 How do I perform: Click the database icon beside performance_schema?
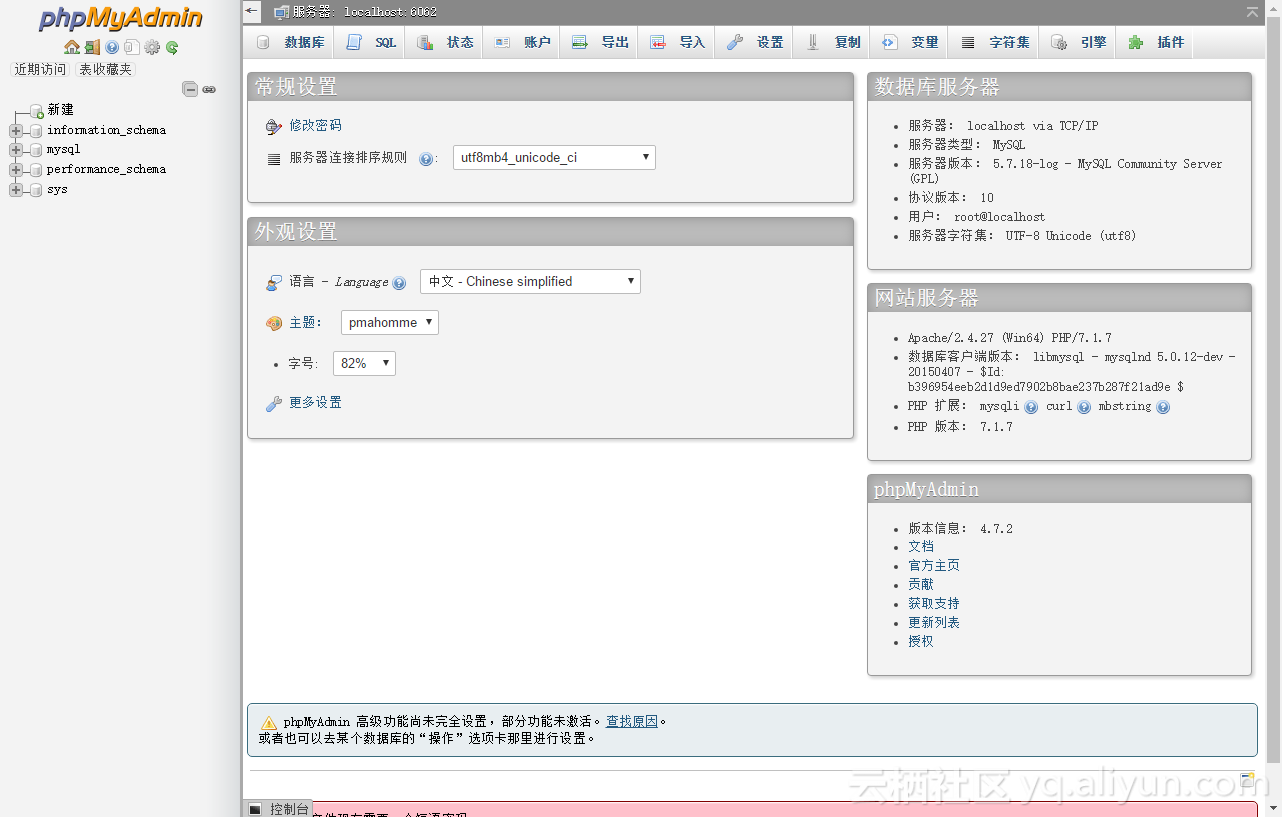37,169
